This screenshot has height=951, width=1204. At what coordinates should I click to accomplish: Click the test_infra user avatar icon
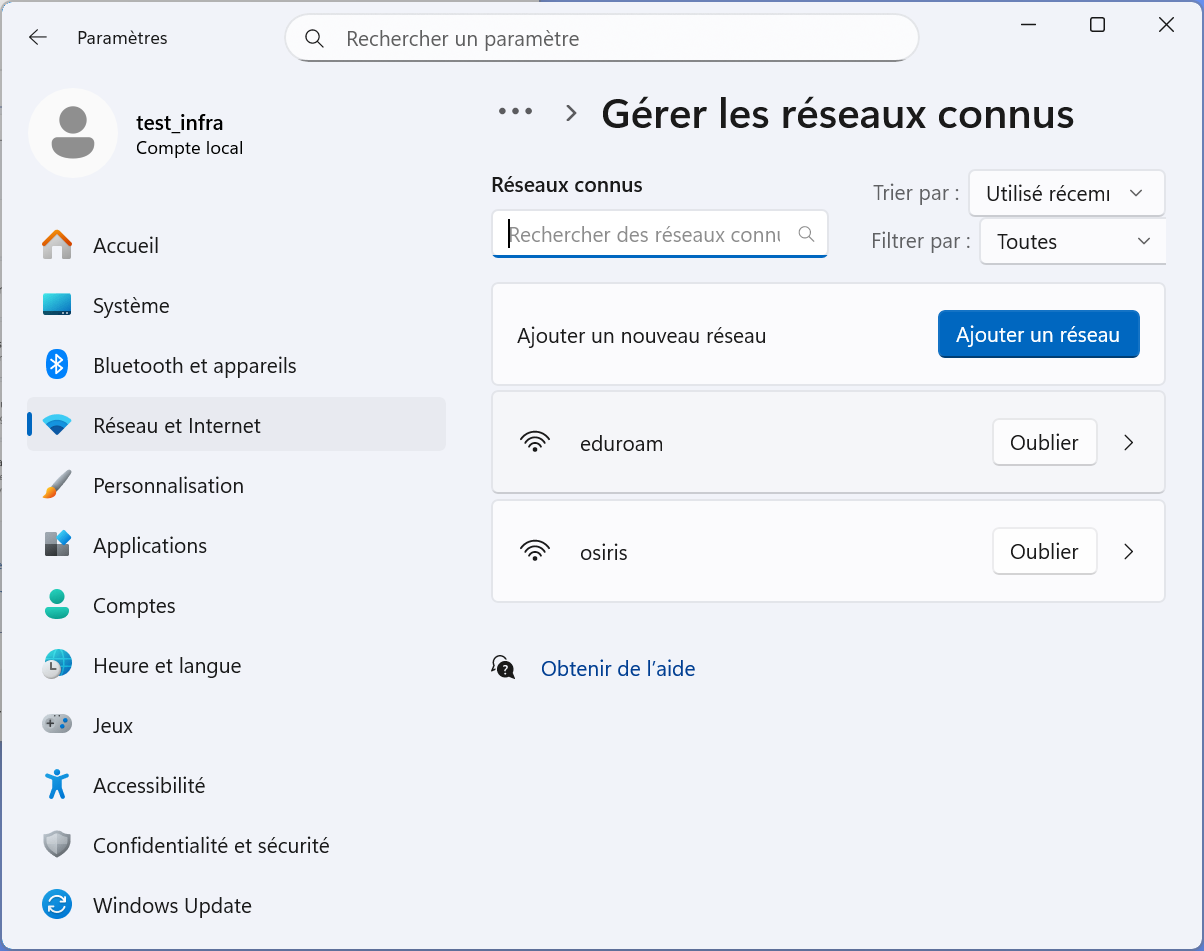point(72,133)
